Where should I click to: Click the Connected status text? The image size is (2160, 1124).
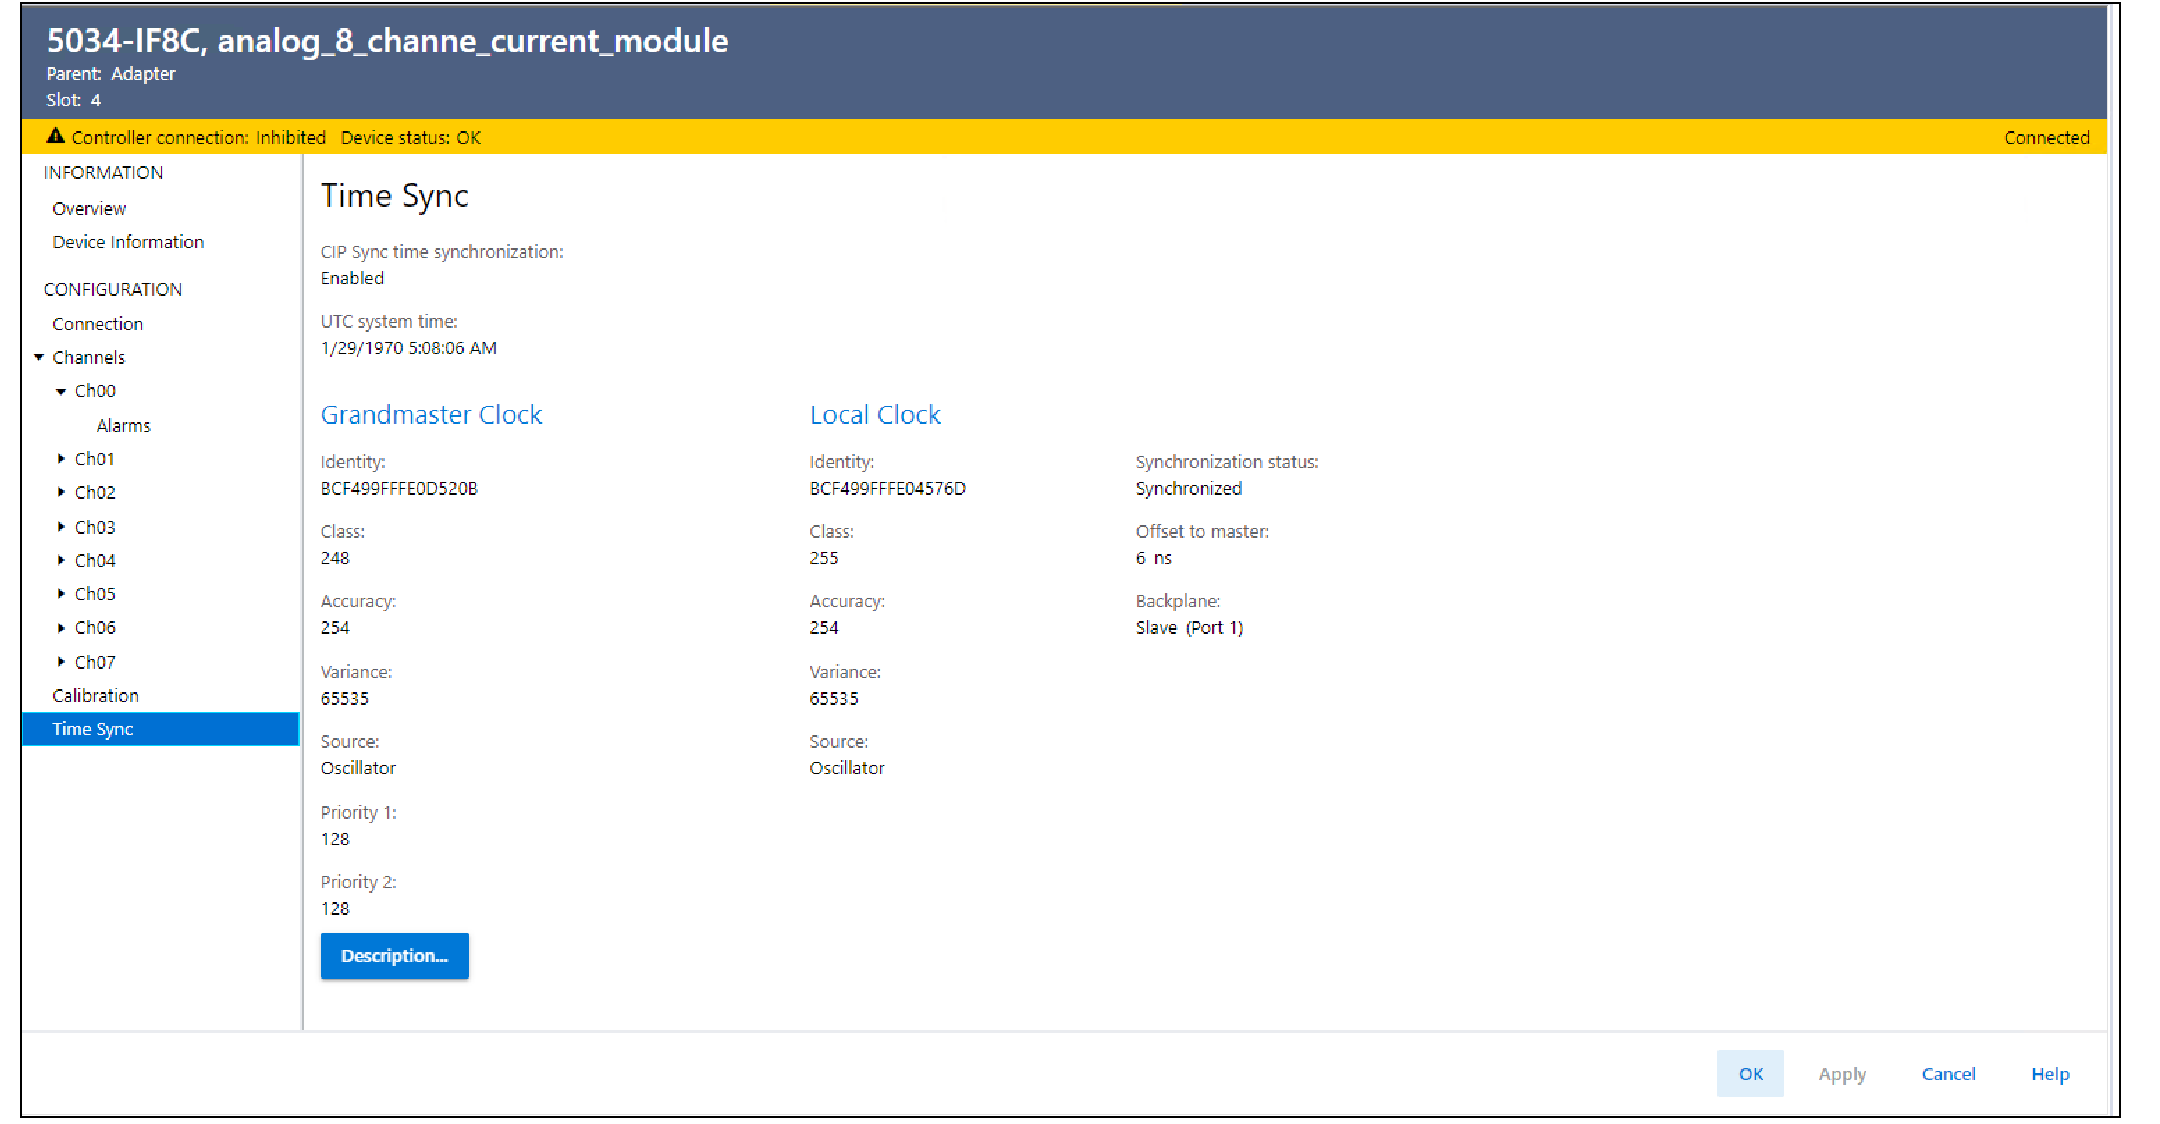click(2047, 138)
